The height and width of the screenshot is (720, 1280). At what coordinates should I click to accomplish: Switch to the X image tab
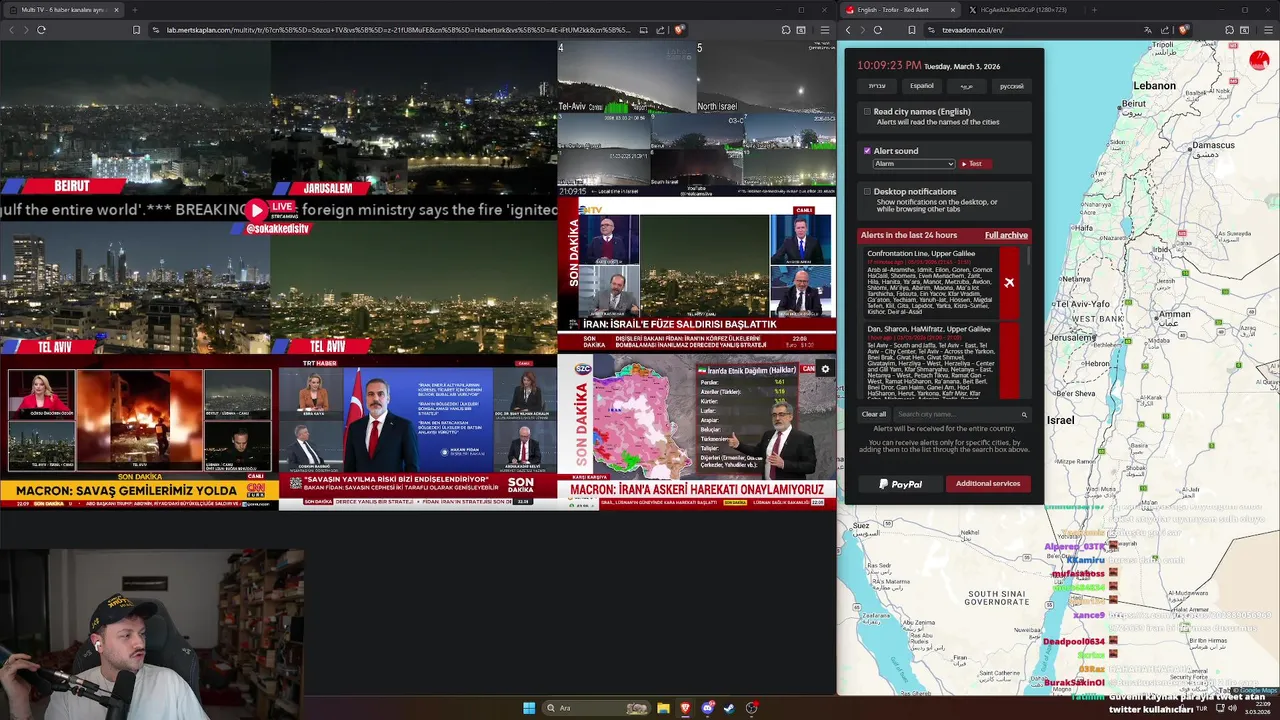point(1023,10)
